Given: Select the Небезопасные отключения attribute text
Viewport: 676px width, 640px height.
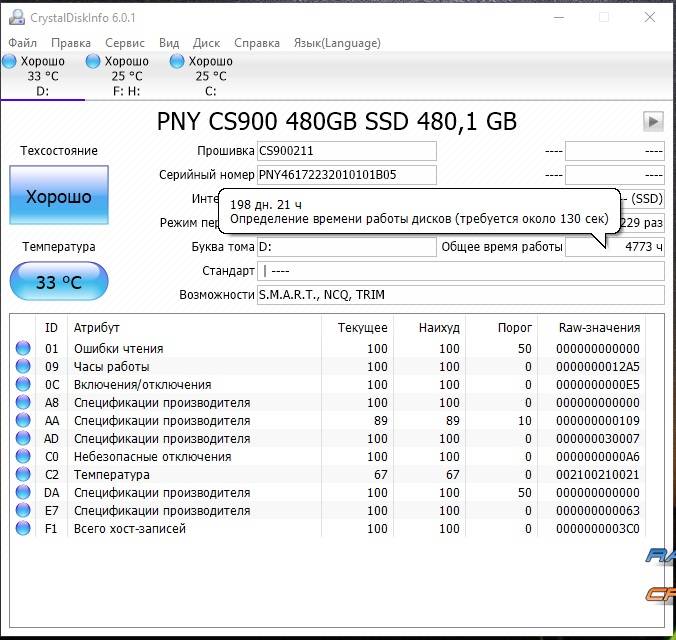Looking at the screenshot, I should 153,456.
